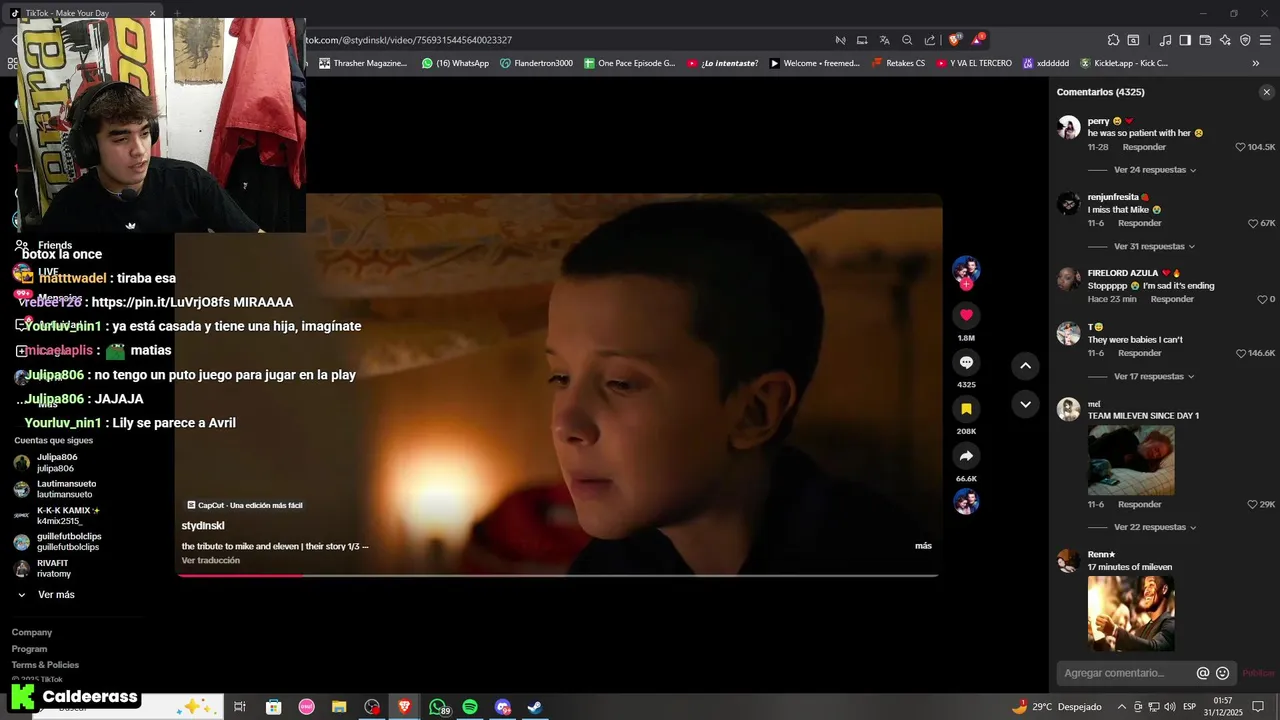Reply to FIRELORD AZULA with Responder
The width and height of the screenshot is (1280, 720).
(1172, 299)
